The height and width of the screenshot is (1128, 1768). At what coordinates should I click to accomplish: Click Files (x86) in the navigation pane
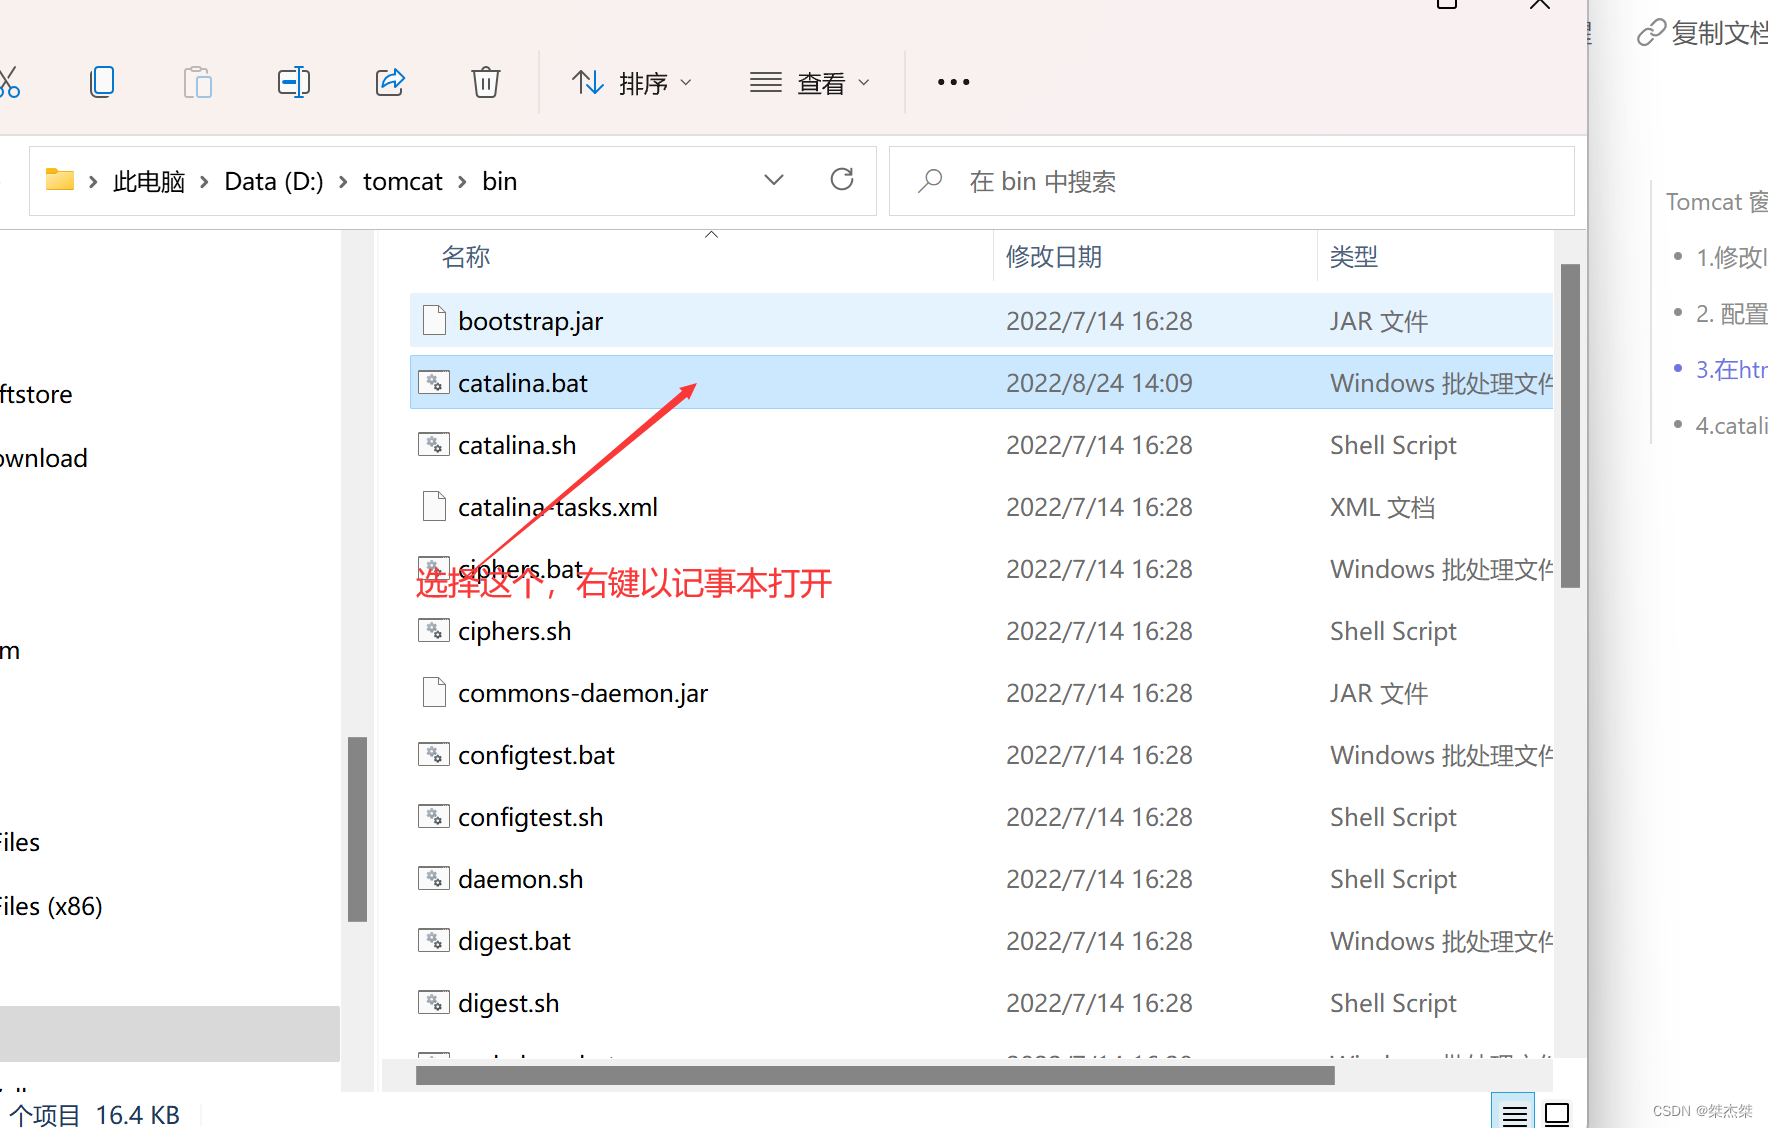point(50,906)
